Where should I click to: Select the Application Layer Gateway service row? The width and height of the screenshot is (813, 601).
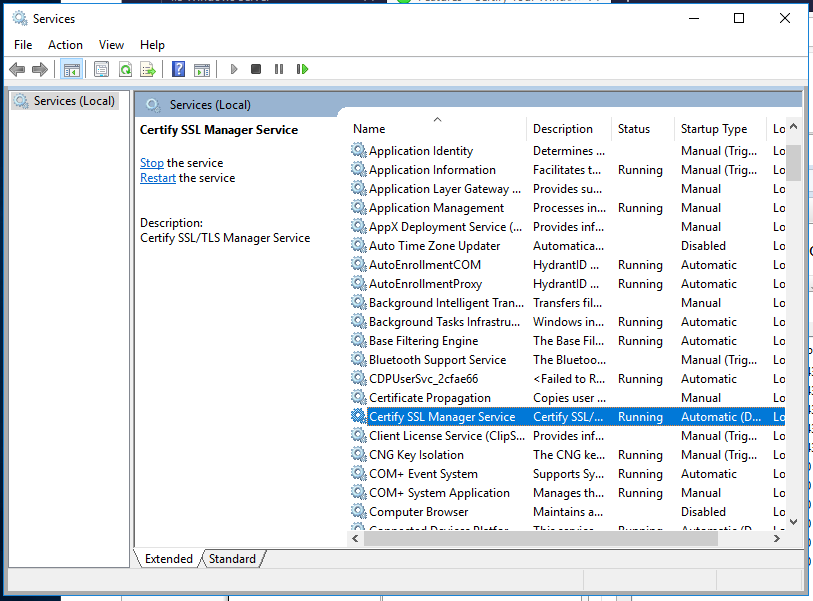(568, 189)
